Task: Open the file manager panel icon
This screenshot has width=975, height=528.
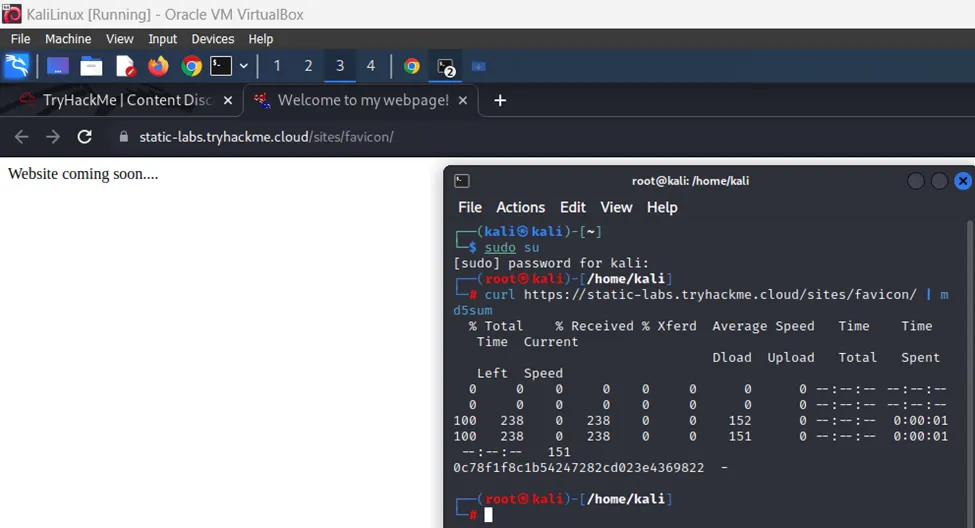Action: [91, 66]
